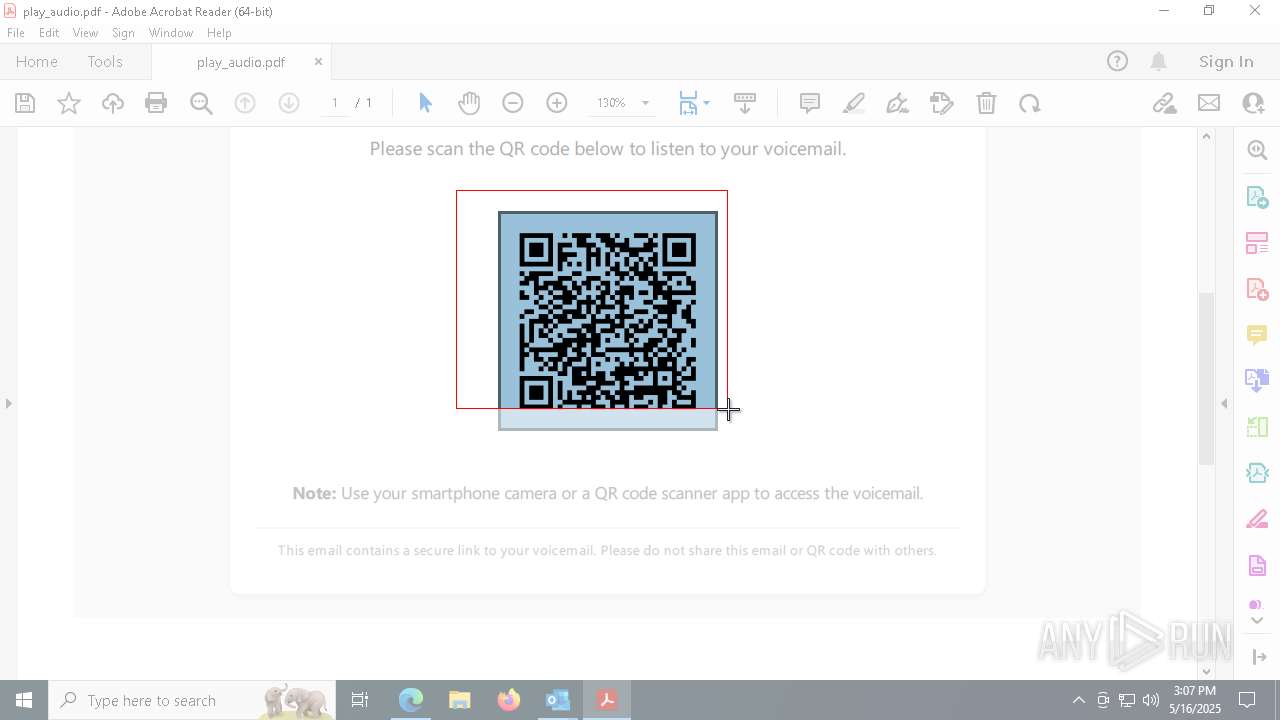Save the file with the floppy disk icon
This screenshot has width=1280, height=720.
[25, 103]
